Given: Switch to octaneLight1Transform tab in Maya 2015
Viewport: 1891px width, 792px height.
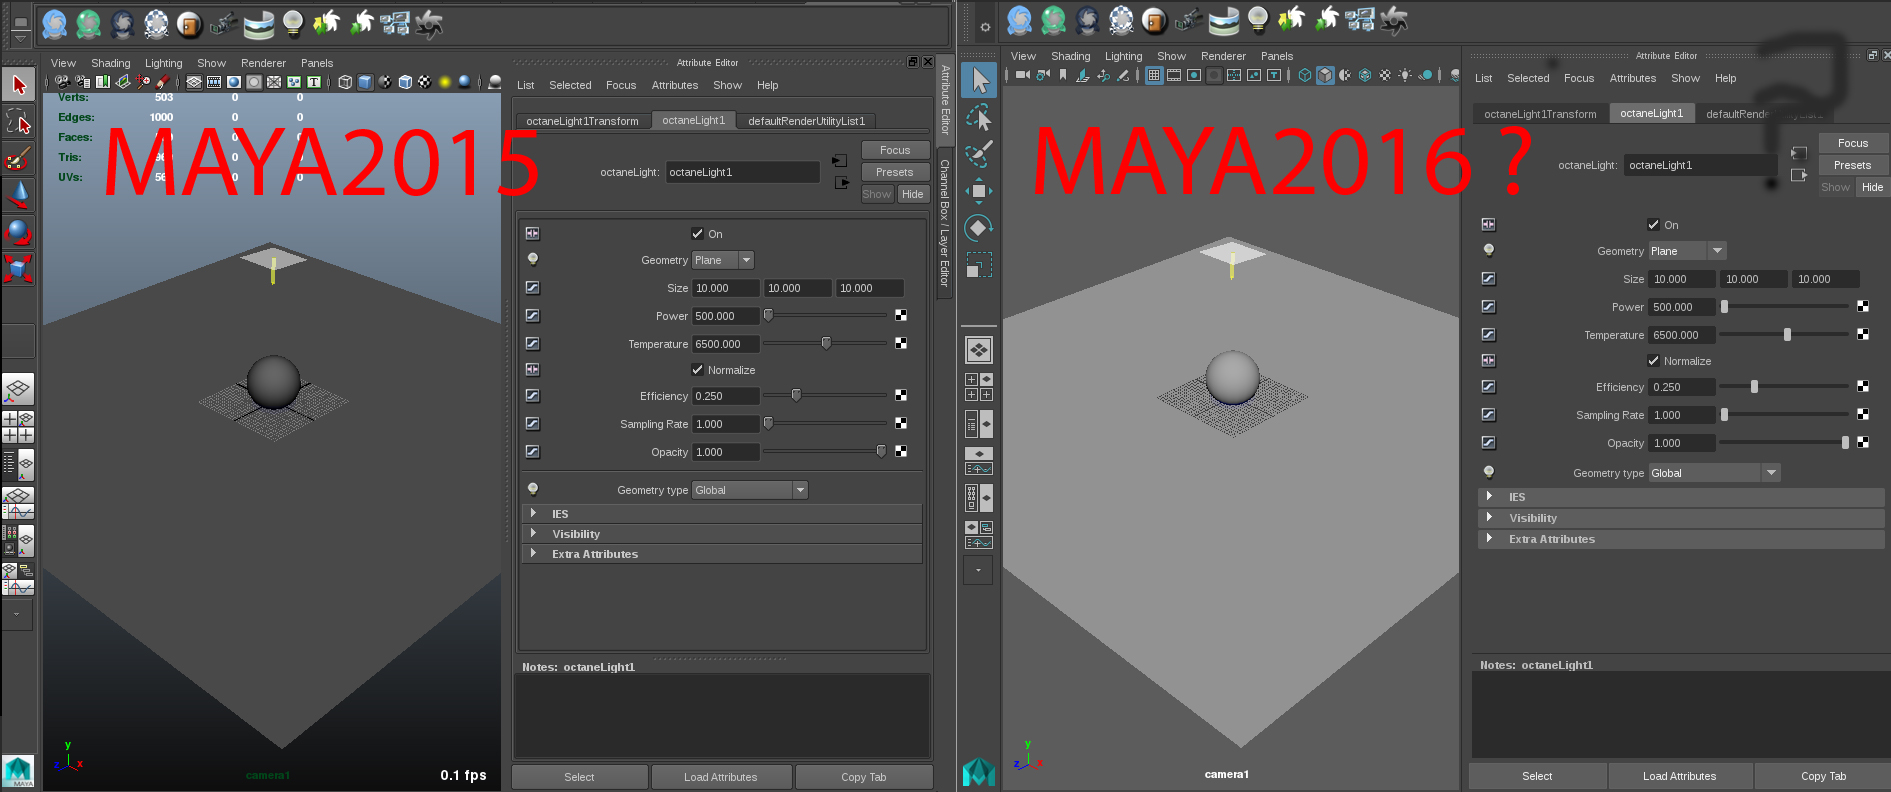Looking at the screenshot, I should (x=583, y=121).
